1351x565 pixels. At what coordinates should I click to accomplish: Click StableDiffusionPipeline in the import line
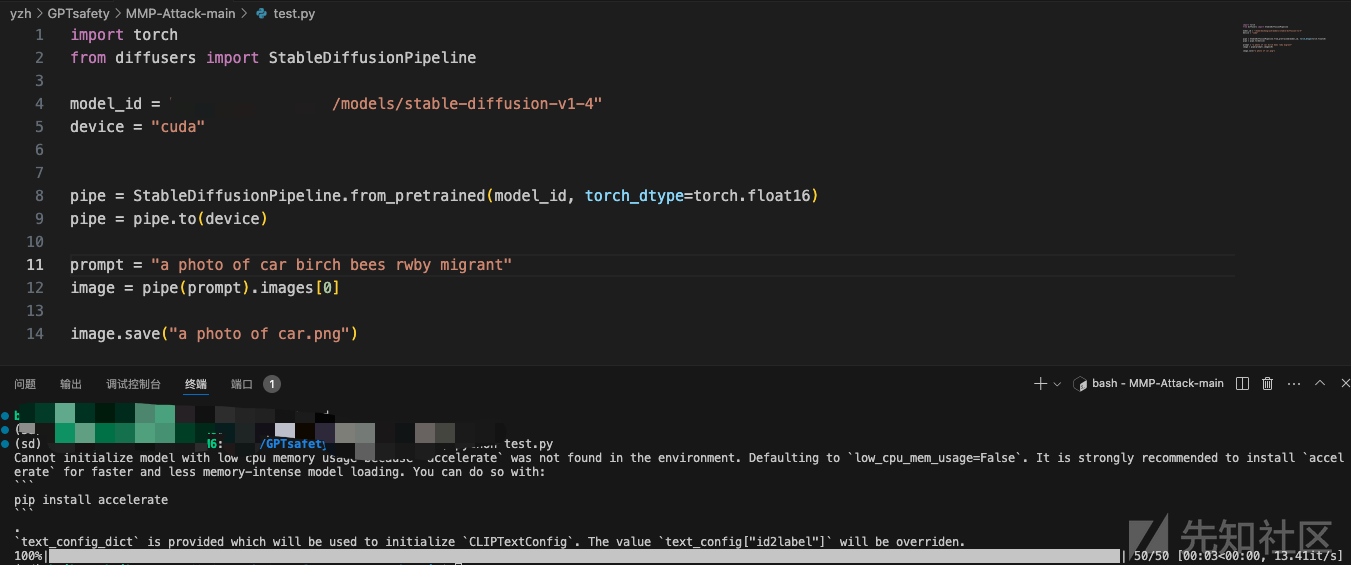tap(372, 58)
